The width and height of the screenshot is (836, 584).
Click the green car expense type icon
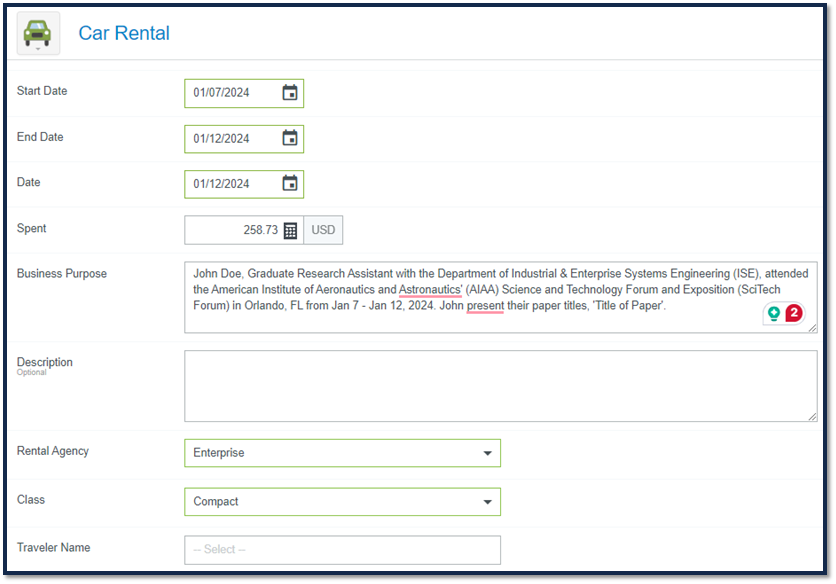tap(38, 33)
